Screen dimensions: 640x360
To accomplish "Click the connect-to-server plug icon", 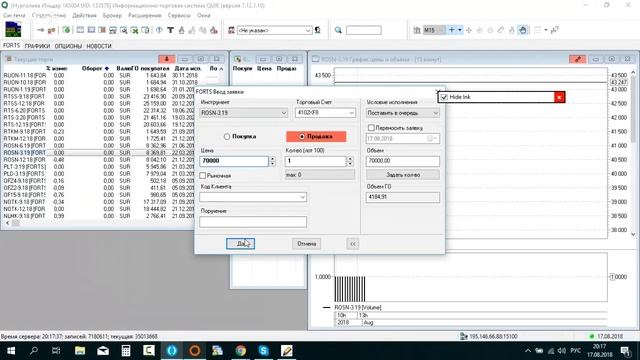I will pos(40,30).
